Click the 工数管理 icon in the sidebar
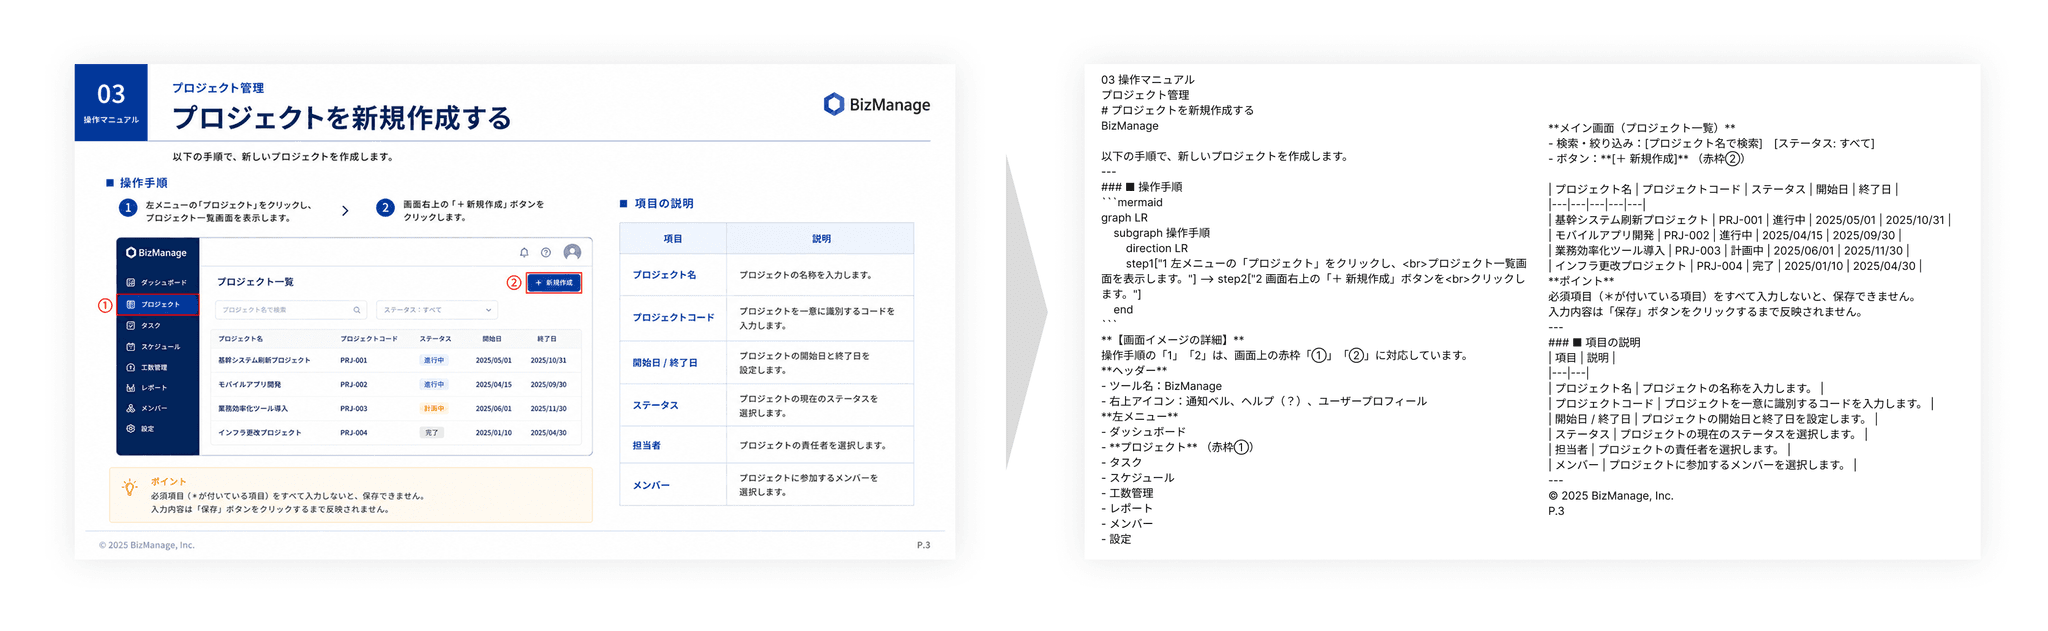 tap(131, 368)
